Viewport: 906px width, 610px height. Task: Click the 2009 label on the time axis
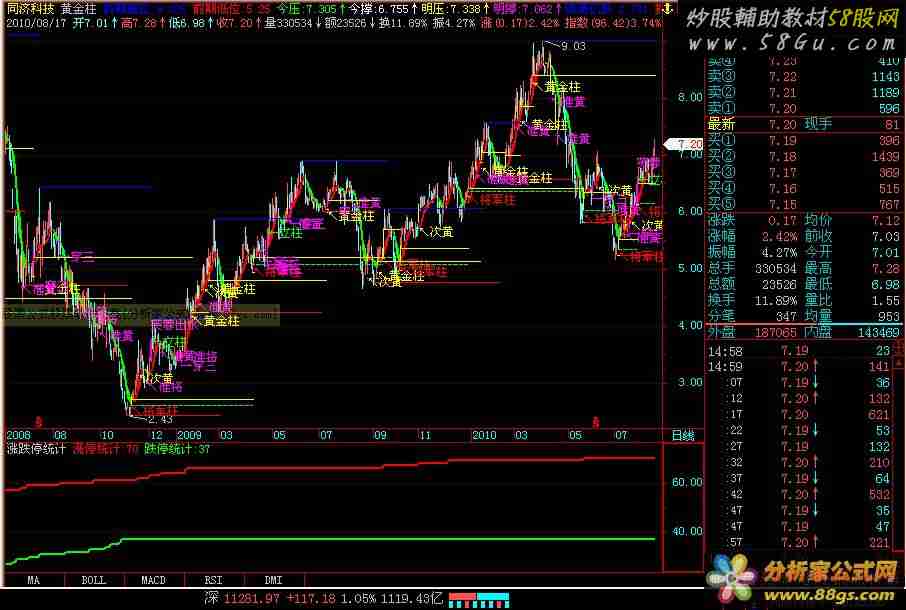(x=189, y=435)
